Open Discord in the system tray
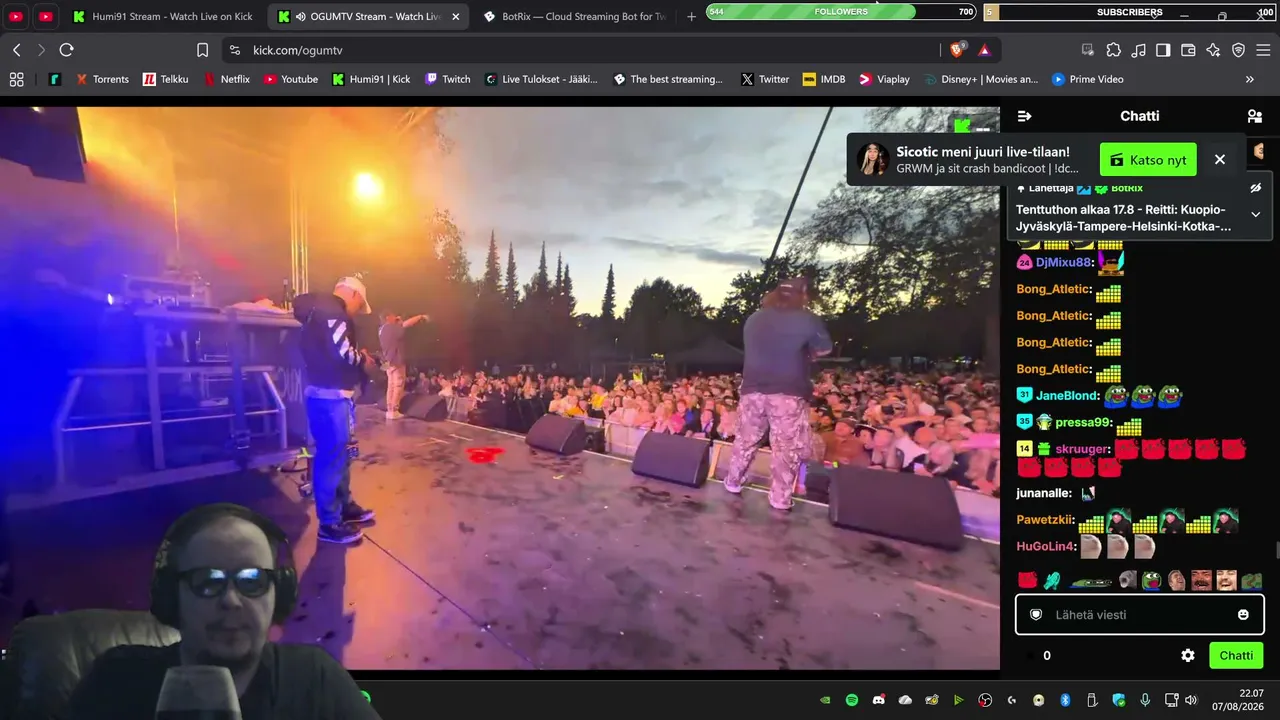Viewport: 1280px width, 720px height. [879, 700]
